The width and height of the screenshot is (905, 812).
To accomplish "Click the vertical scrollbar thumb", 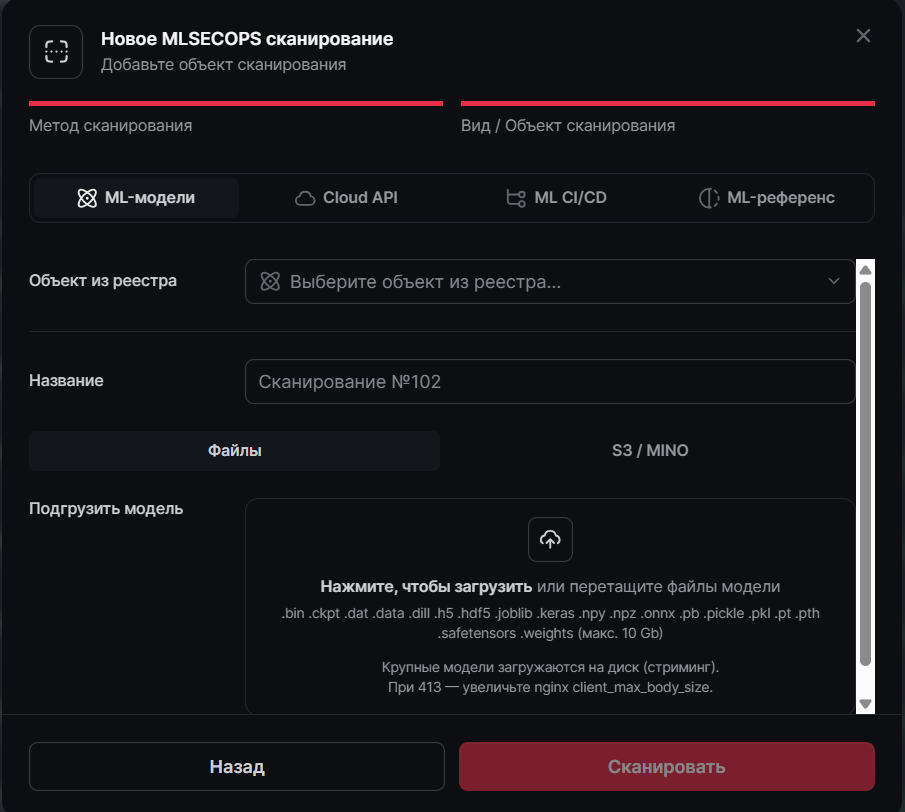I will coord(865,474).
